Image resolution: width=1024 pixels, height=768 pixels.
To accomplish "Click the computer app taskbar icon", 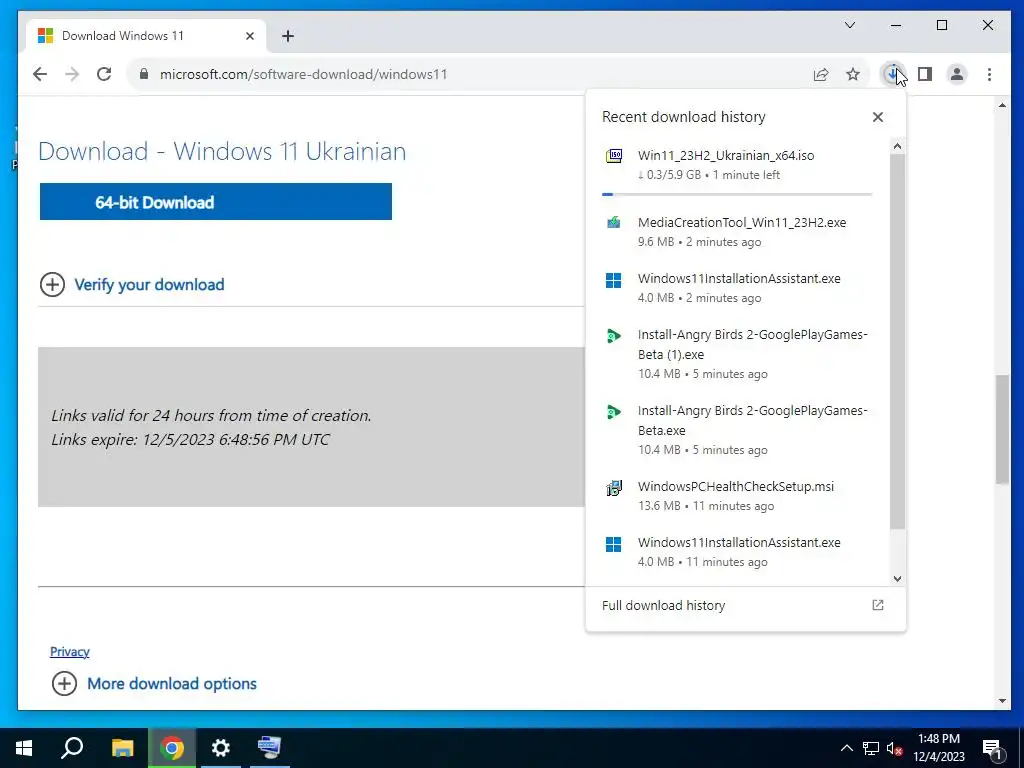I will [x=269, y=748].
